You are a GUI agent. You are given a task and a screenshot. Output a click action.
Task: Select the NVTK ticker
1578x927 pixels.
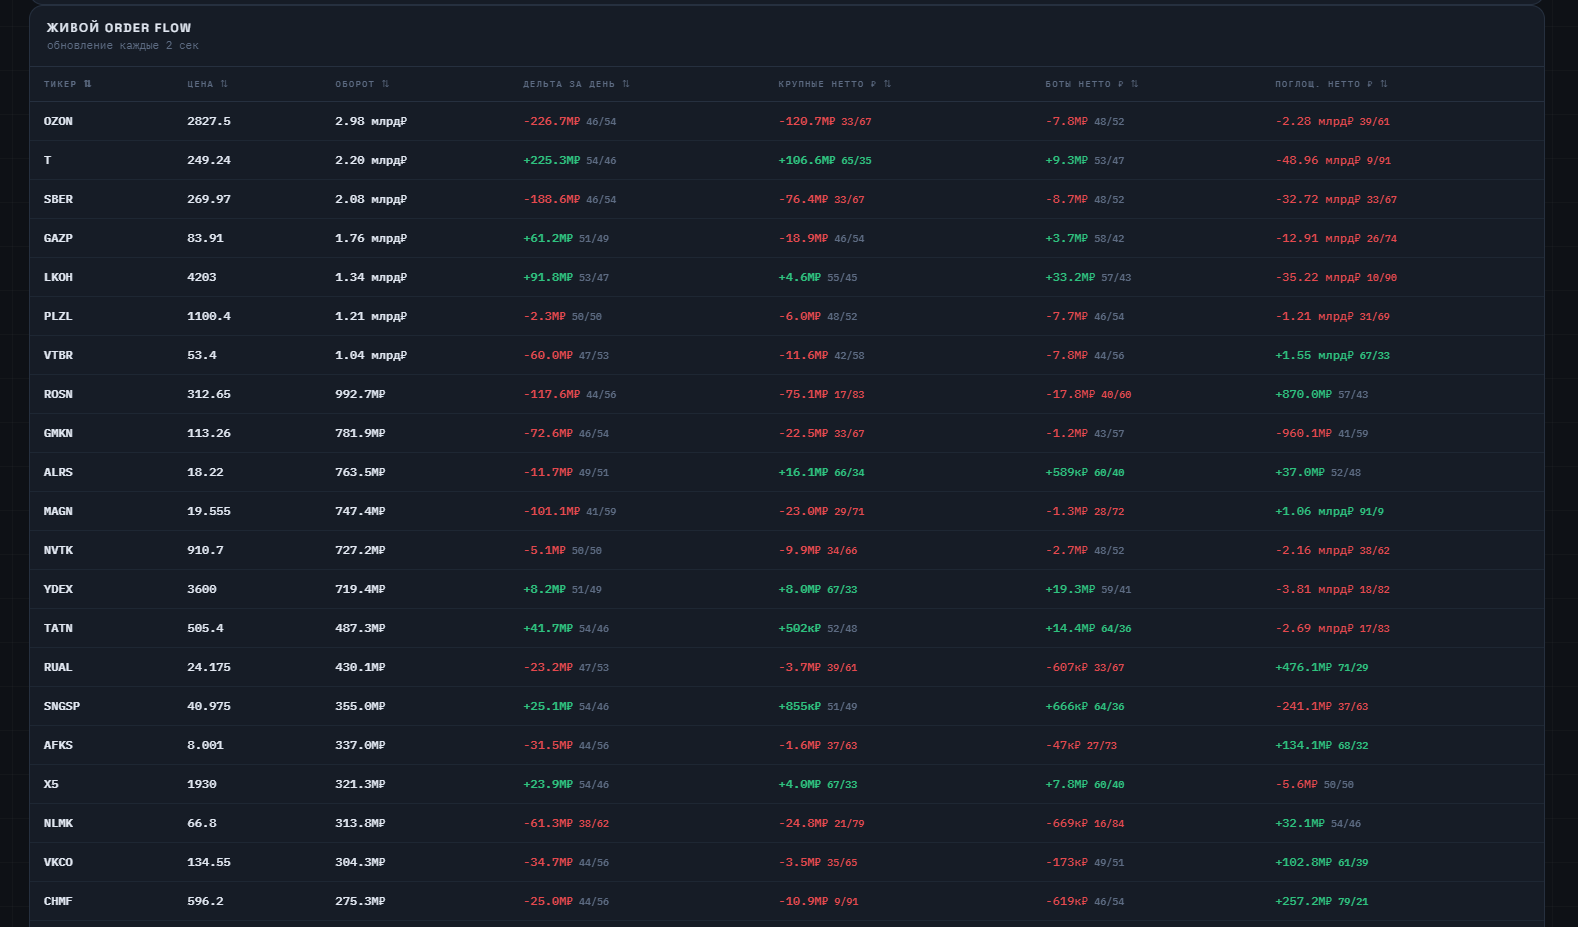coord(58,550)
